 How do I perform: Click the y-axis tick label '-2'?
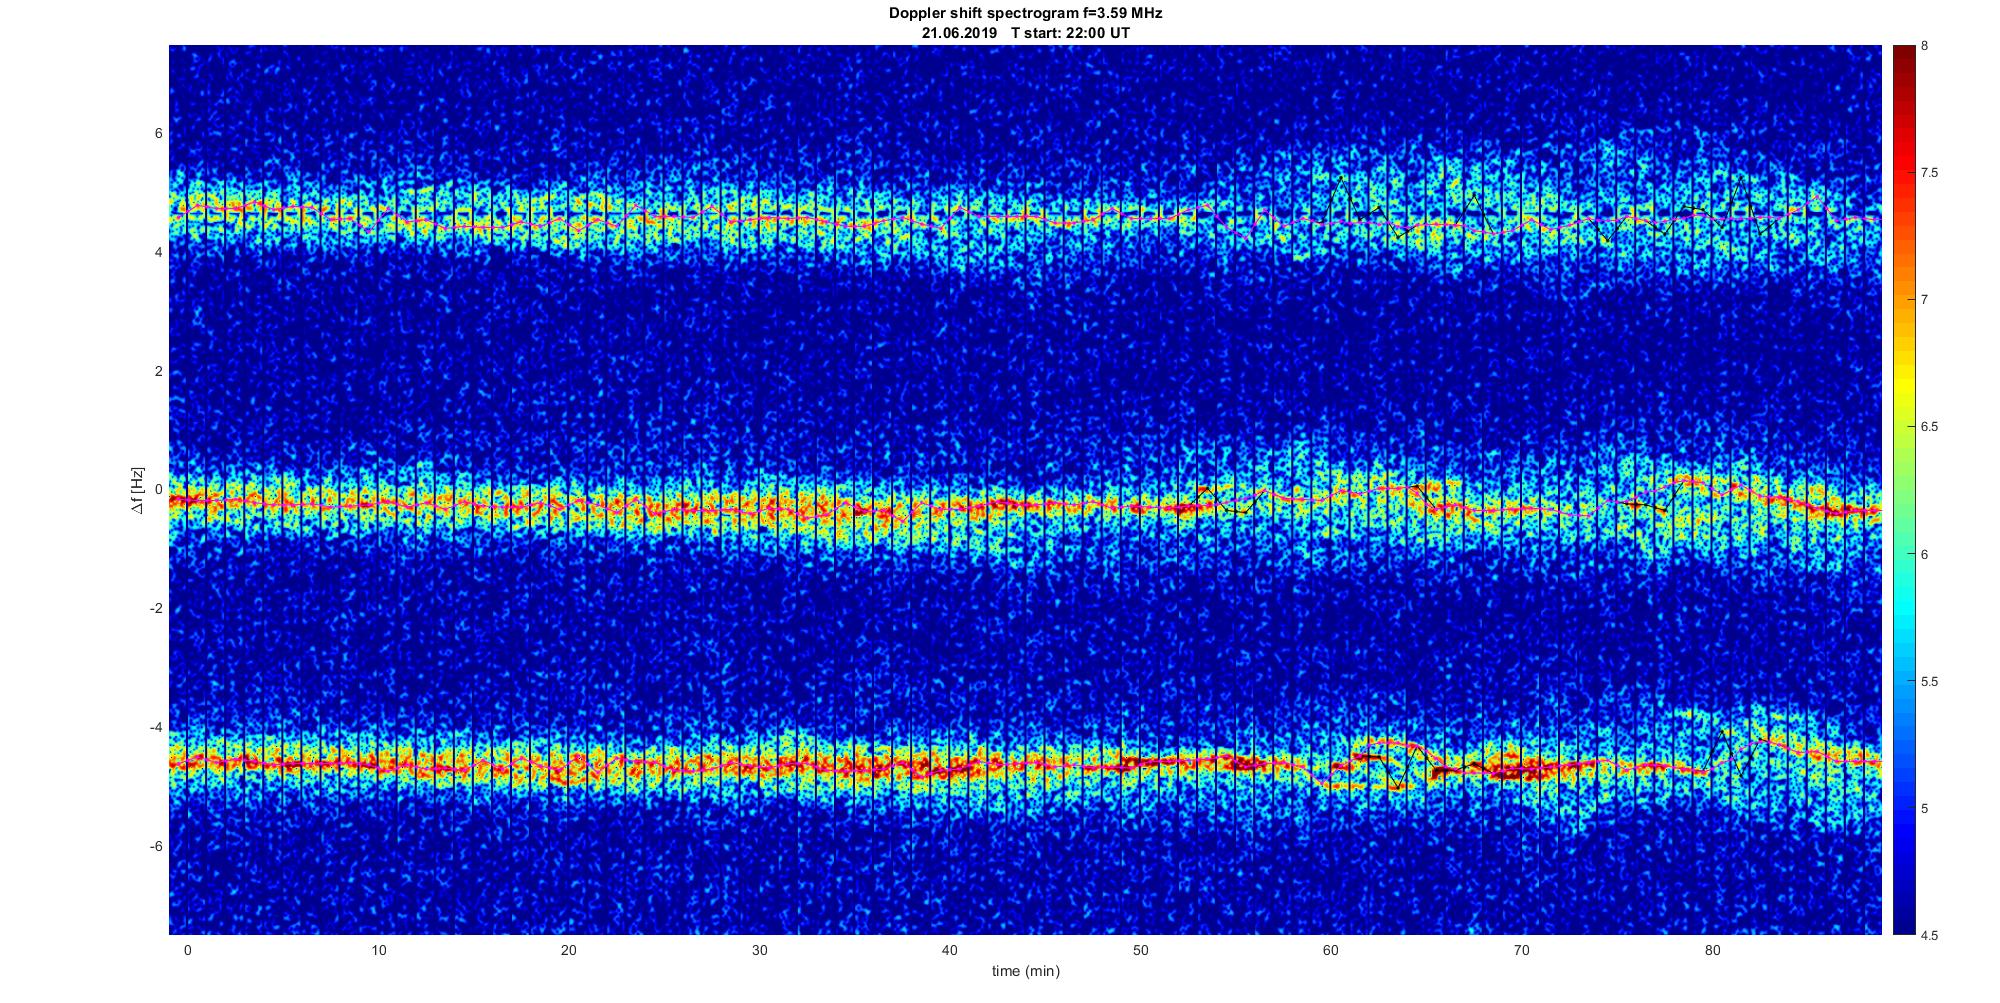pyautogui.click(x=156, y=609)
